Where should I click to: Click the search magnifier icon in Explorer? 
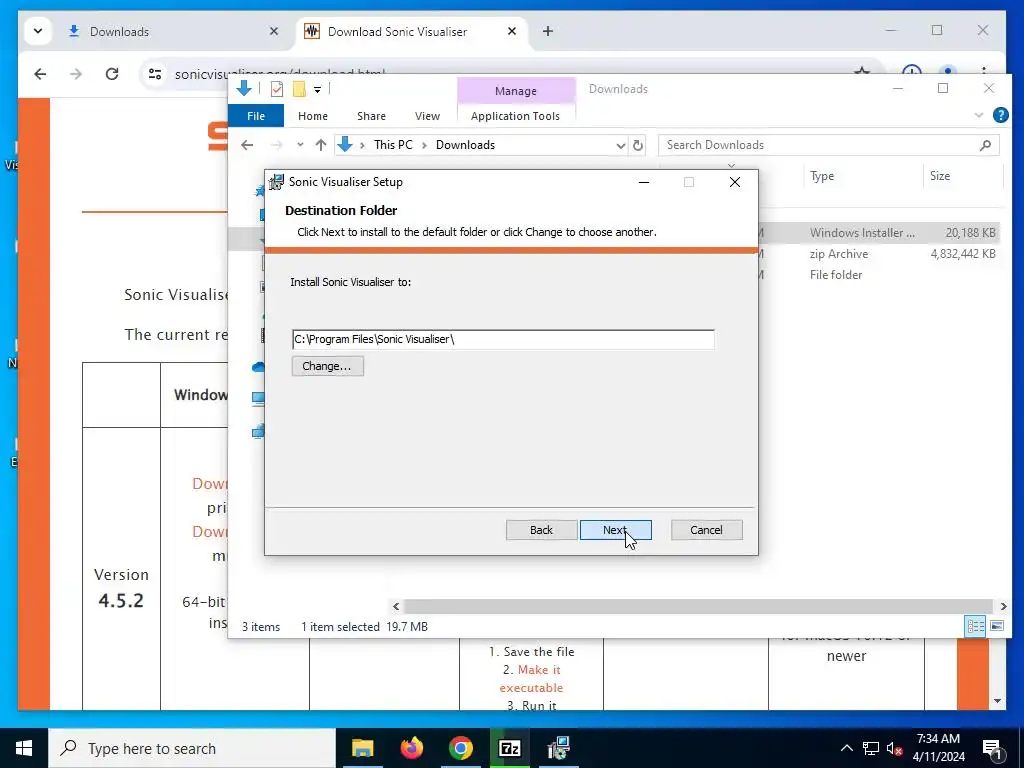pos(985,145)
